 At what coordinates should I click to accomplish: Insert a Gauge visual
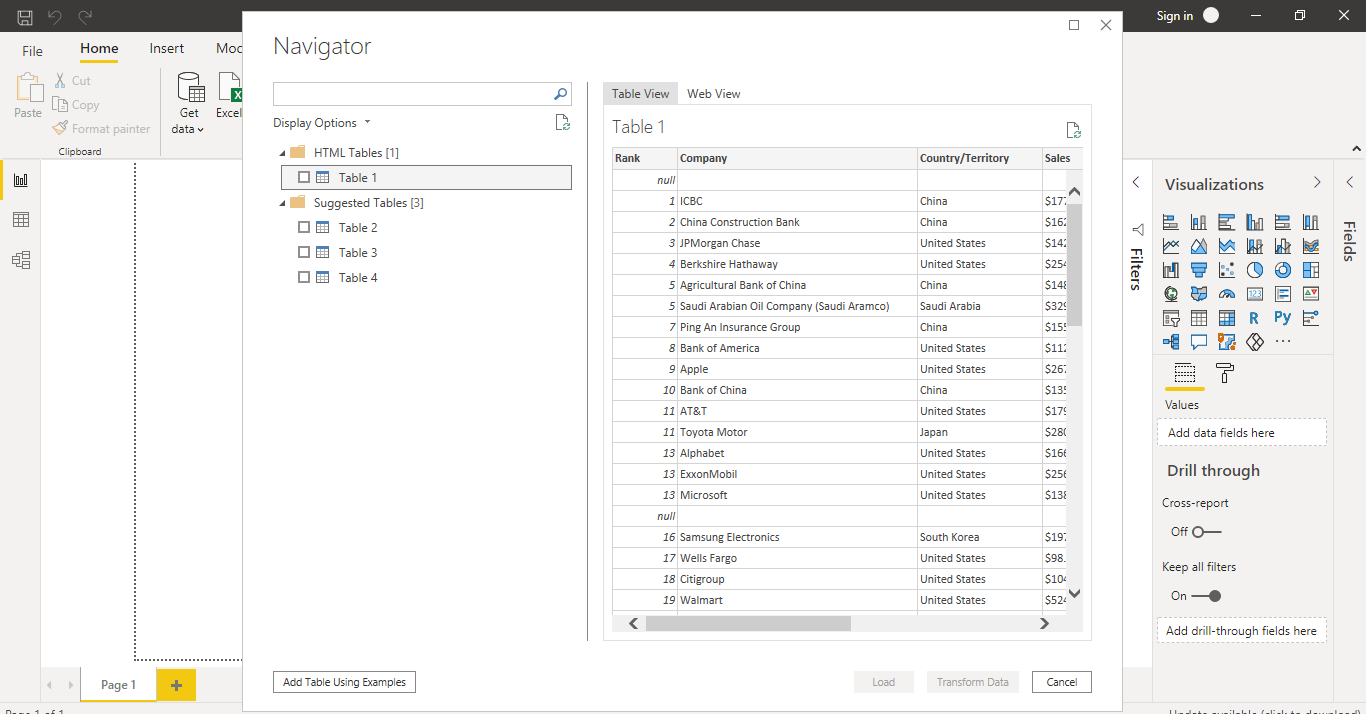click(1227, 294)
